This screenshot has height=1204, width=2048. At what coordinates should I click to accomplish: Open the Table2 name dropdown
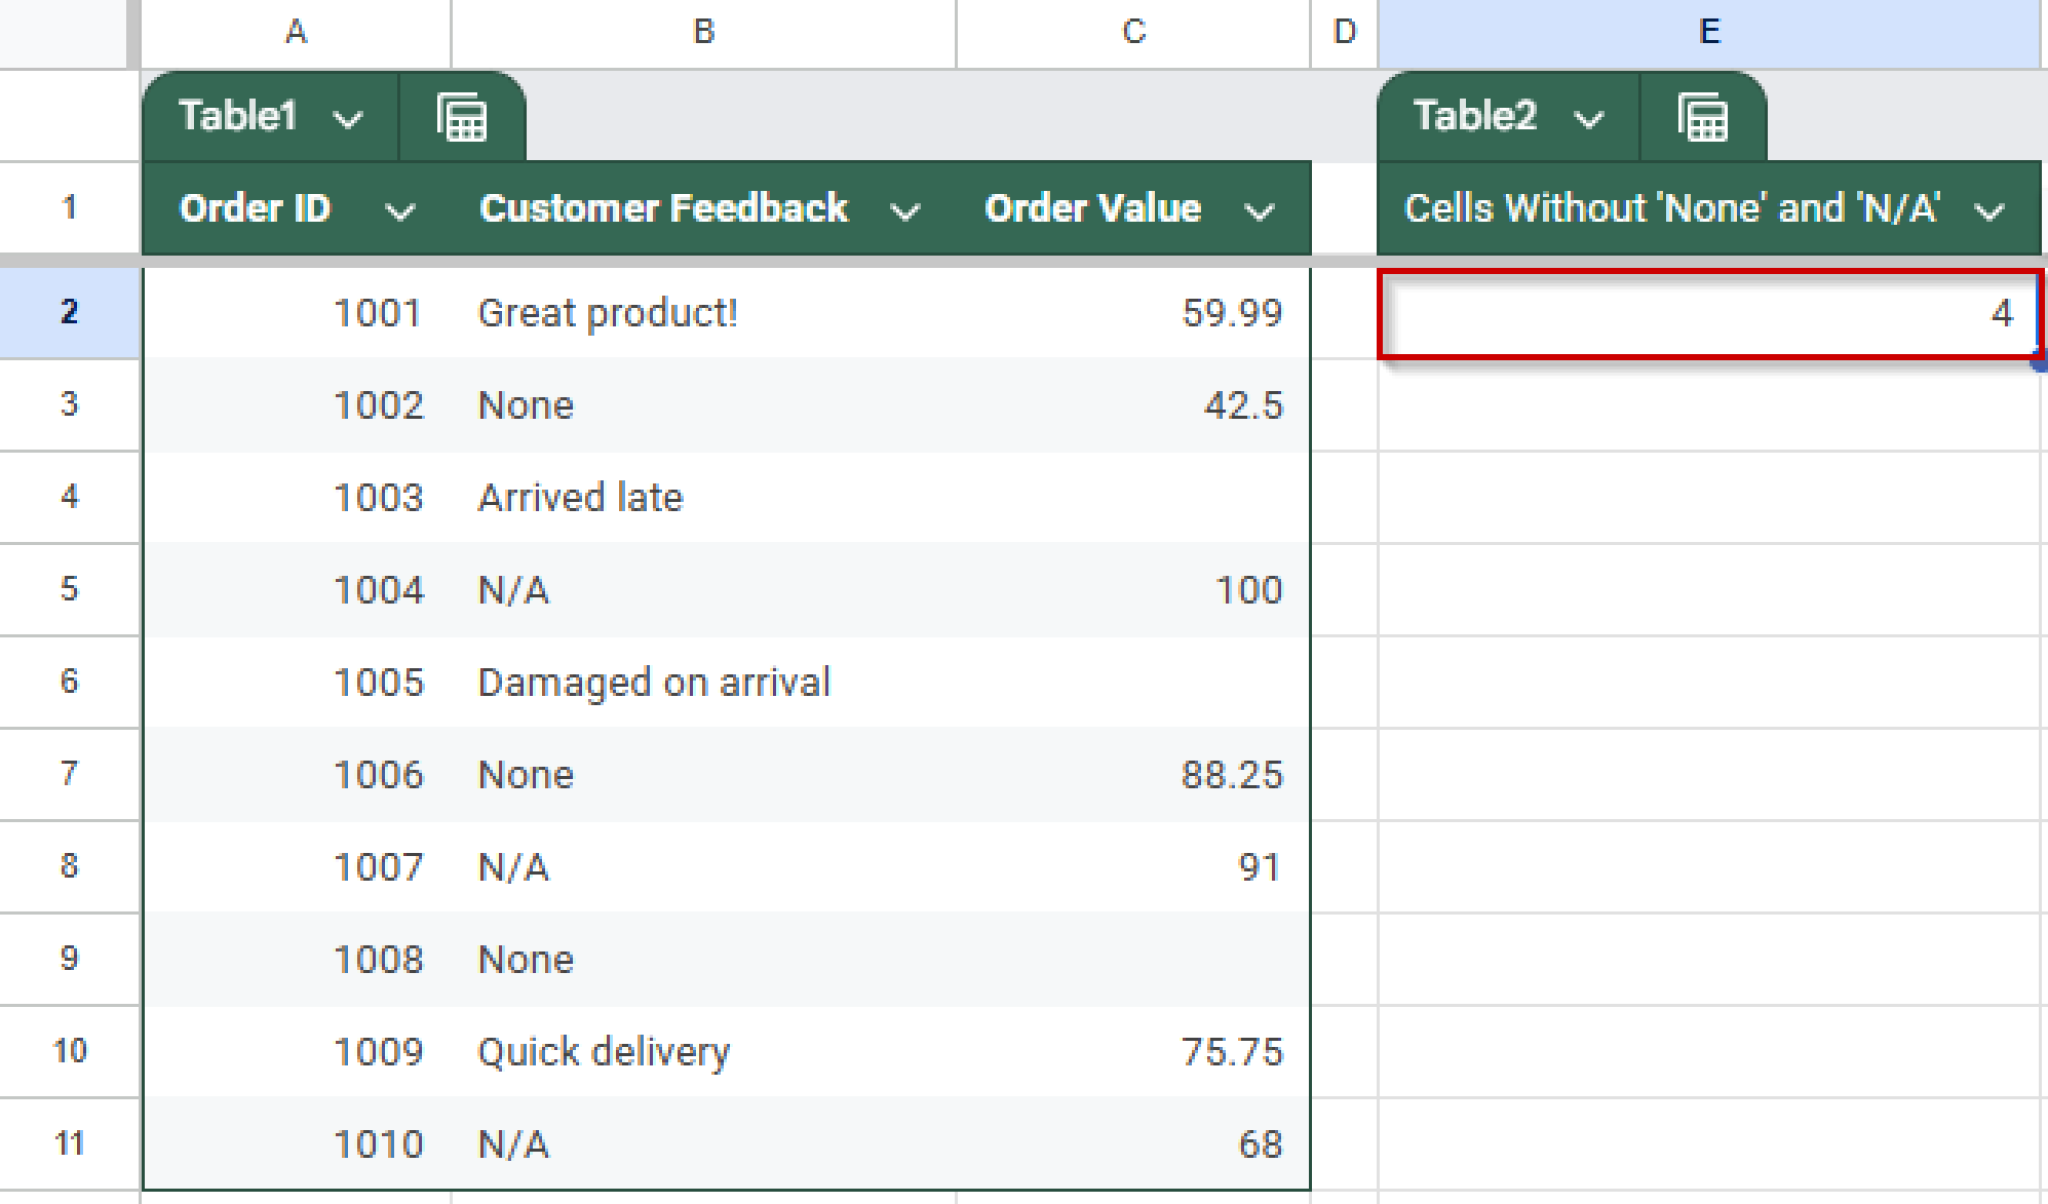[1589, 117]
